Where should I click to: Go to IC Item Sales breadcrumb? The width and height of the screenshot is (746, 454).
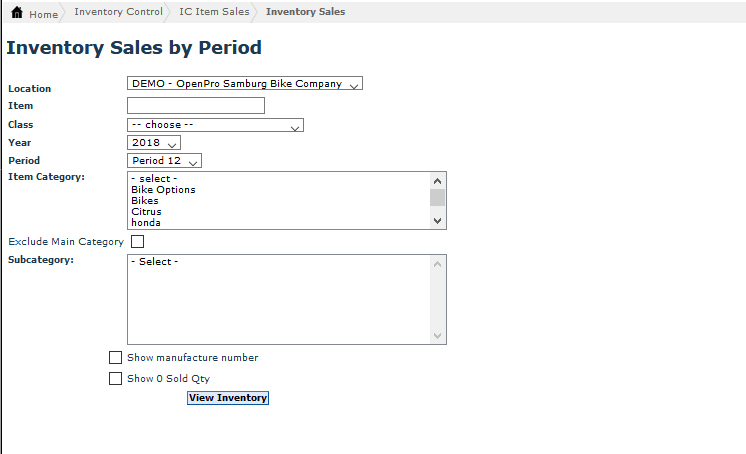click(214, 12)
